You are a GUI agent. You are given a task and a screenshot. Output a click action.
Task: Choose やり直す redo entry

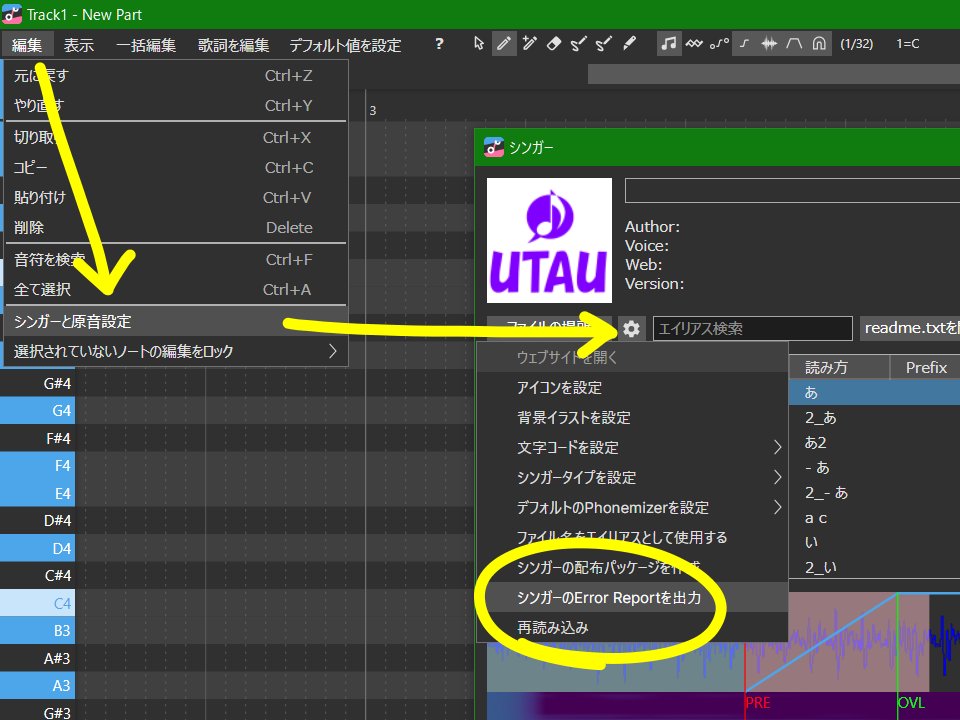[x=176, y=106]
